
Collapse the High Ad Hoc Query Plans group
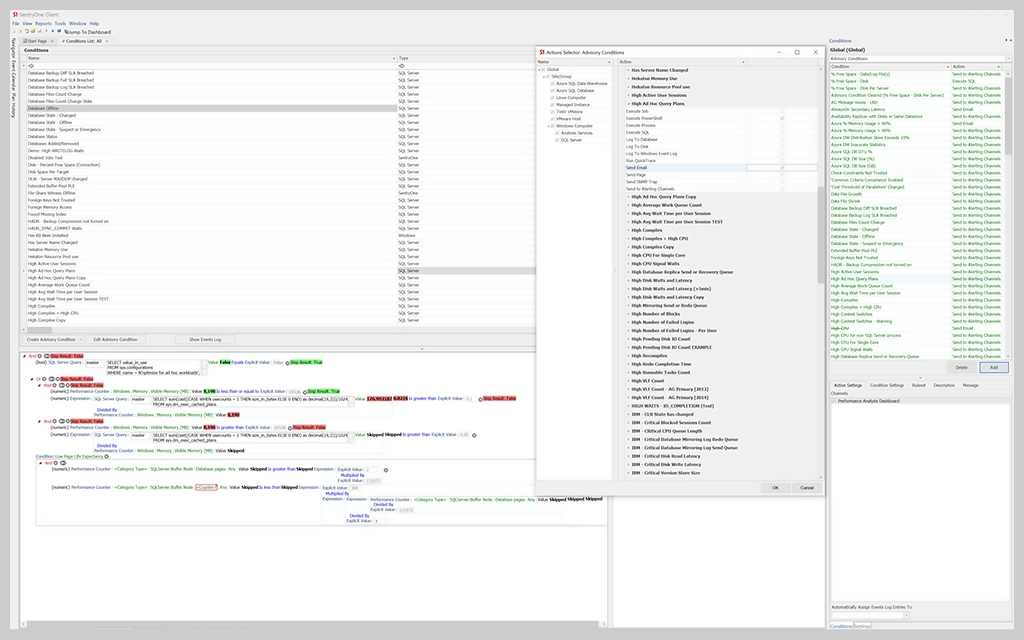tap(629, 103)
